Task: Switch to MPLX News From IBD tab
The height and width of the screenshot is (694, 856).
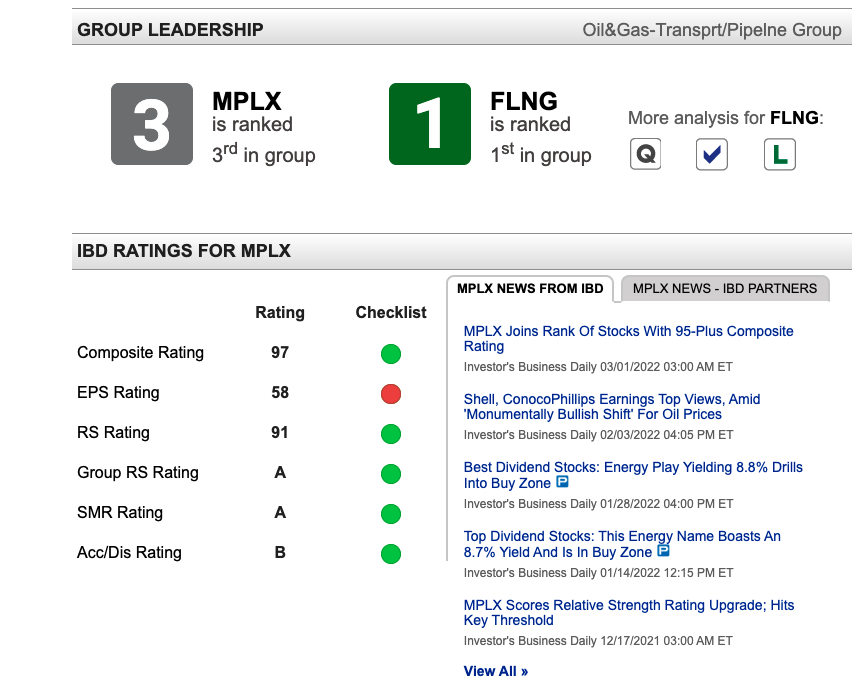Action: coord(530,288)
